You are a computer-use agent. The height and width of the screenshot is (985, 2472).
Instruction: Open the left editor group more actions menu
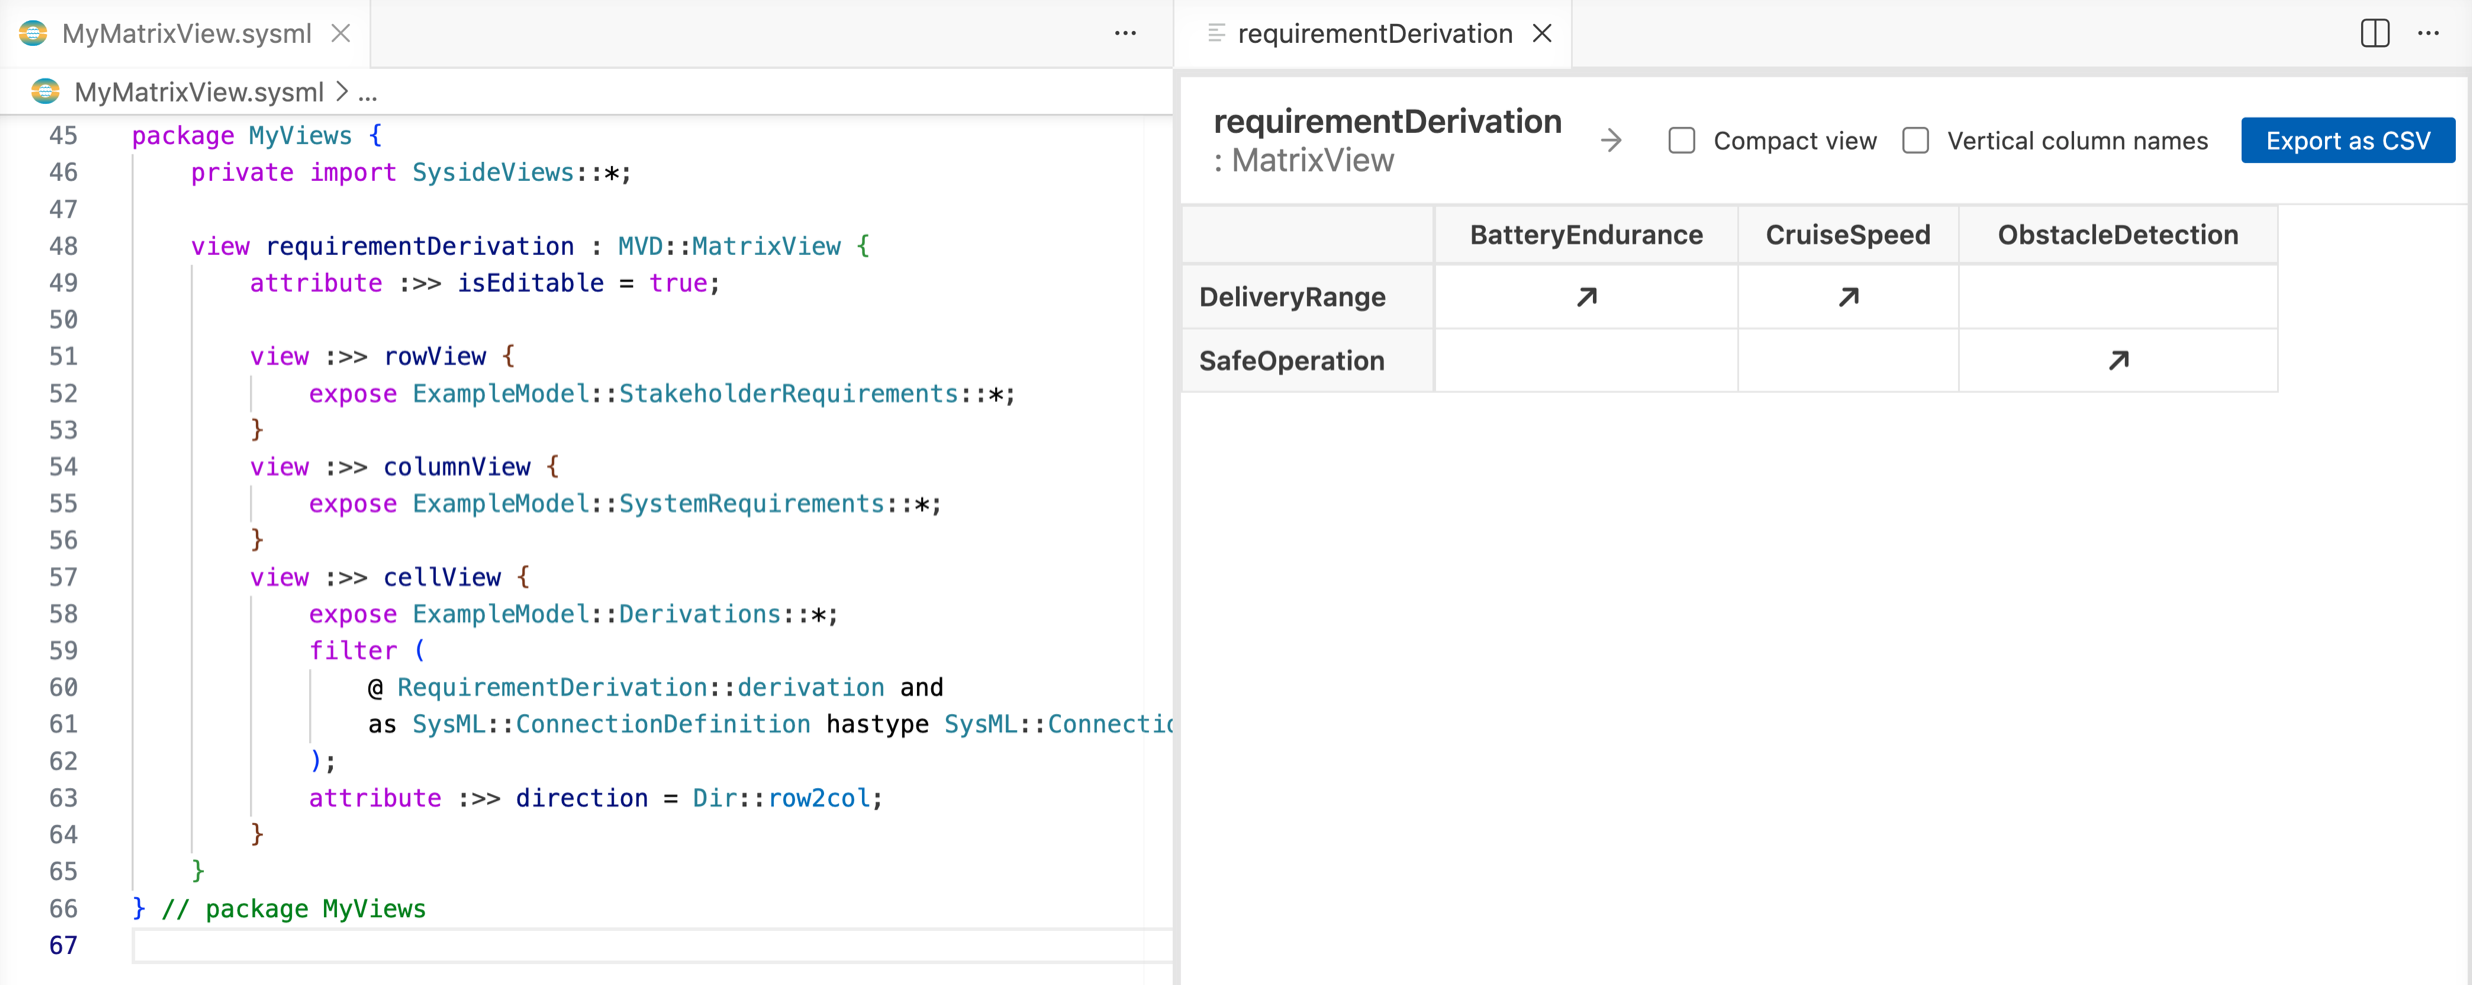click(1125, 33)
